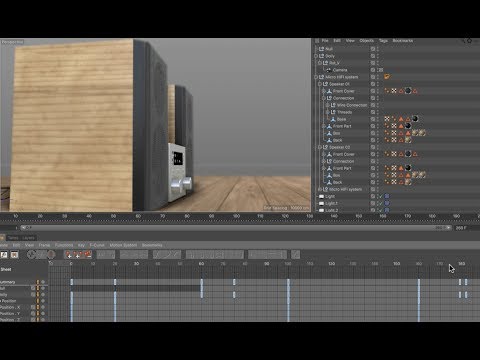Switch to the Layers tab

tap(28, 238)
